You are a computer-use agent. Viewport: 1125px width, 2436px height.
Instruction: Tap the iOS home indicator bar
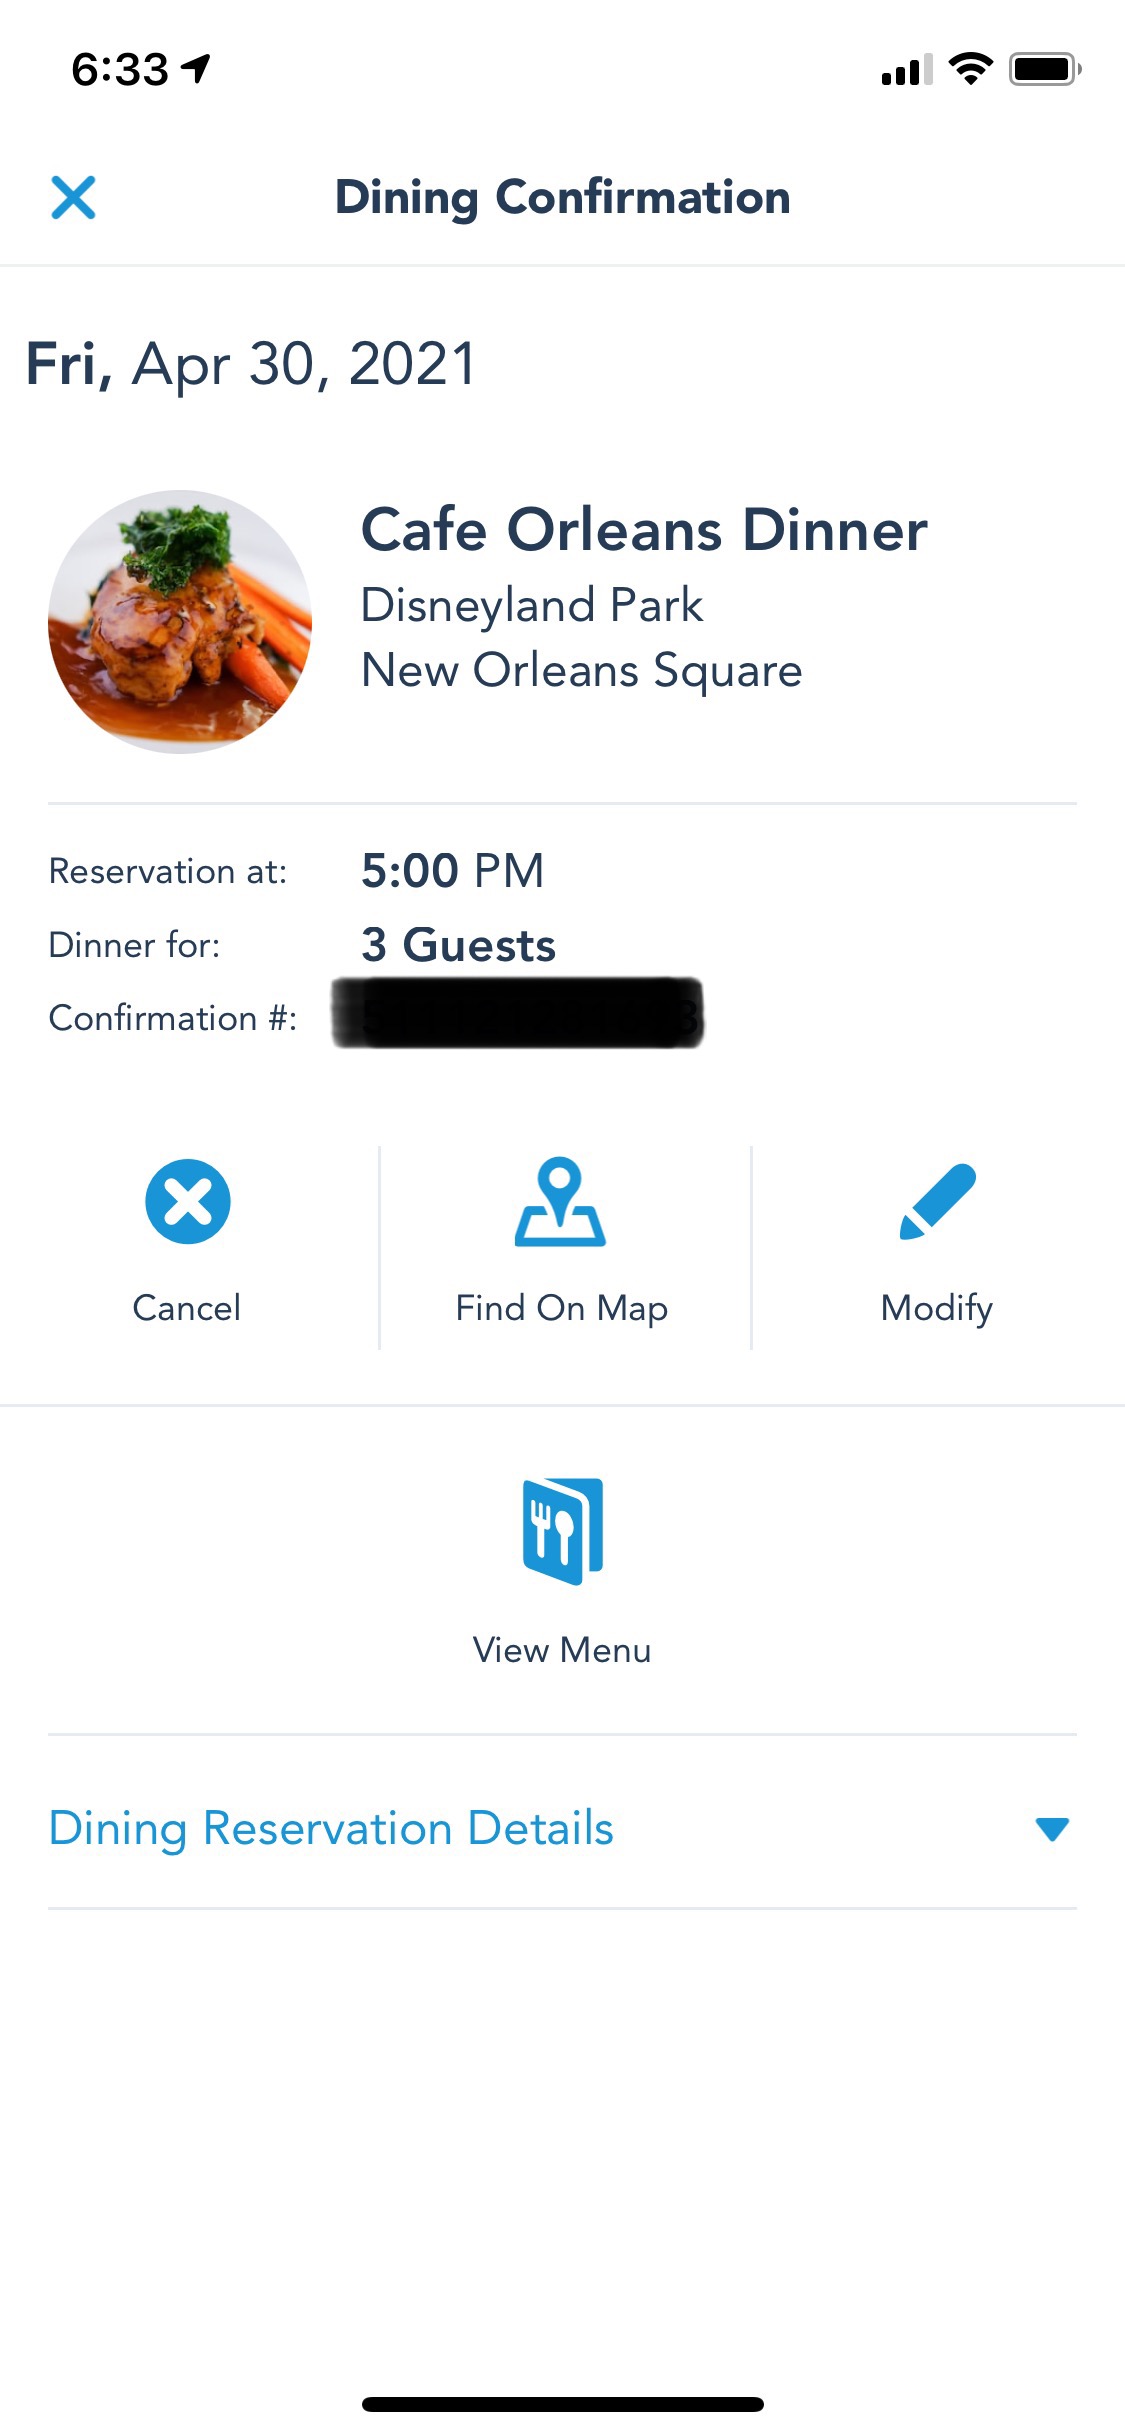pyautogui.click(x=562, y=2404)
